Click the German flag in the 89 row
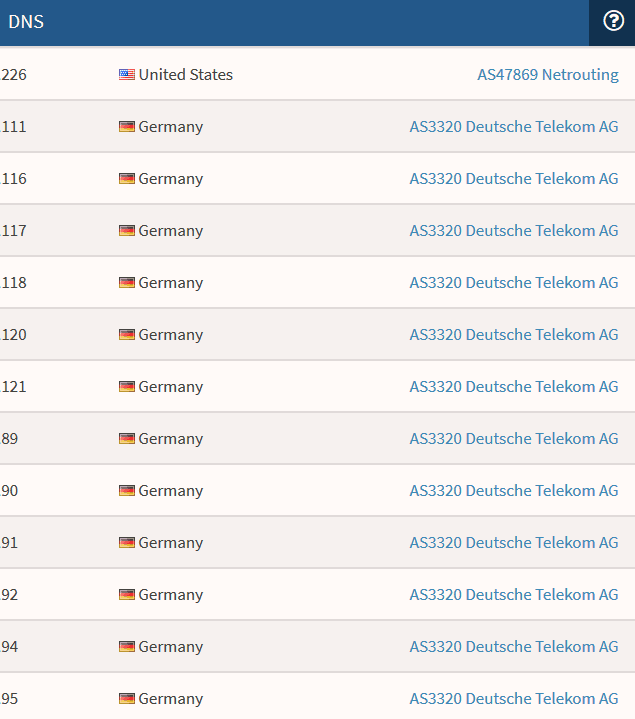 pyautogui.click(x=127, y=439)
